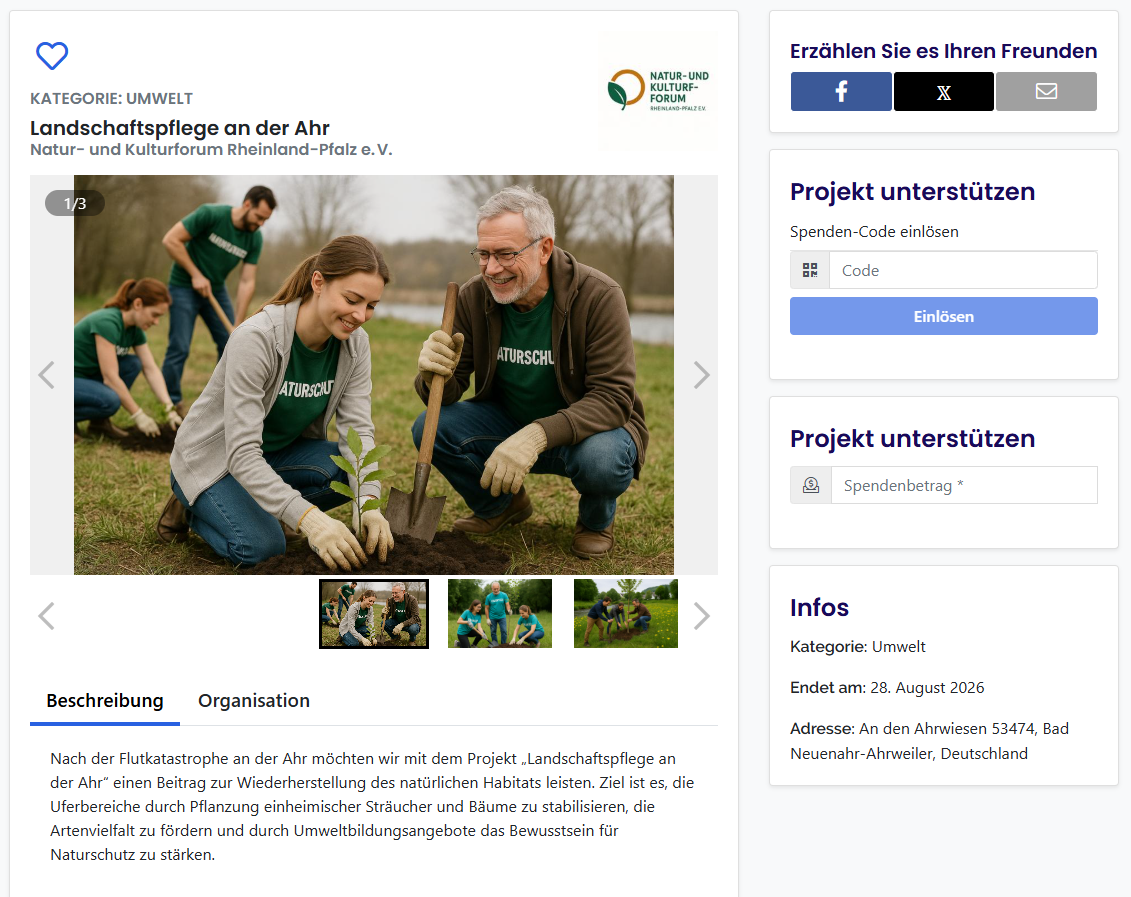This screenshot has height=897, width=1131.
Task: Share project on Facebook
Action: pos(841,92)
